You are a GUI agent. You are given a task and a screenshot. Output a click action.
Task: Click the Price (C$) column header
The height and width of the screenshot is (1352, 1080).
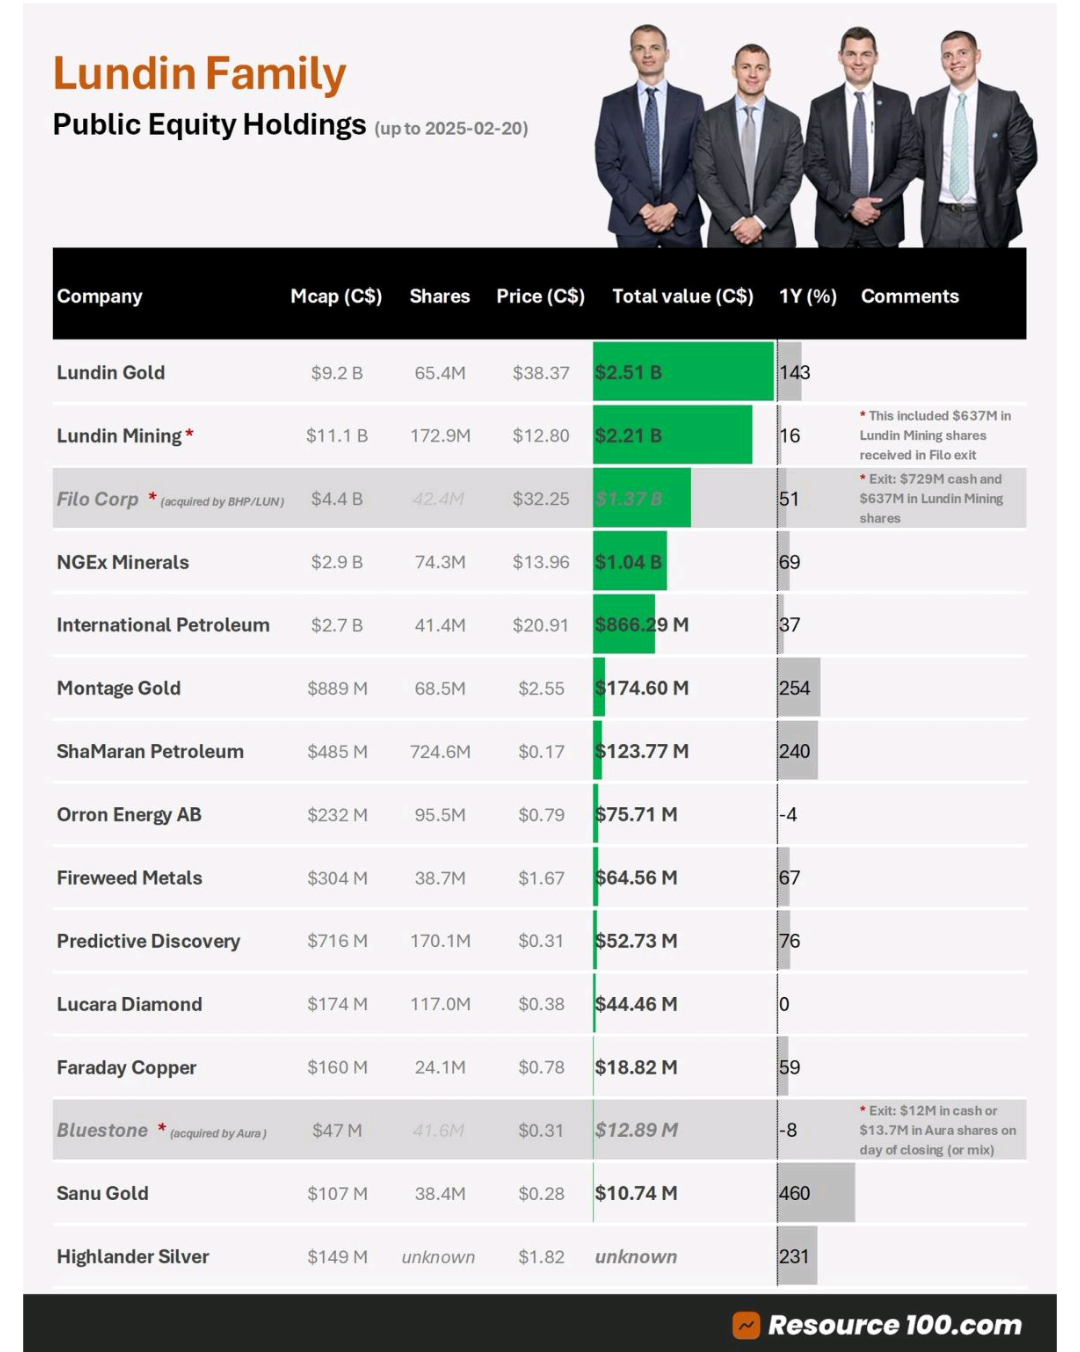541,296
